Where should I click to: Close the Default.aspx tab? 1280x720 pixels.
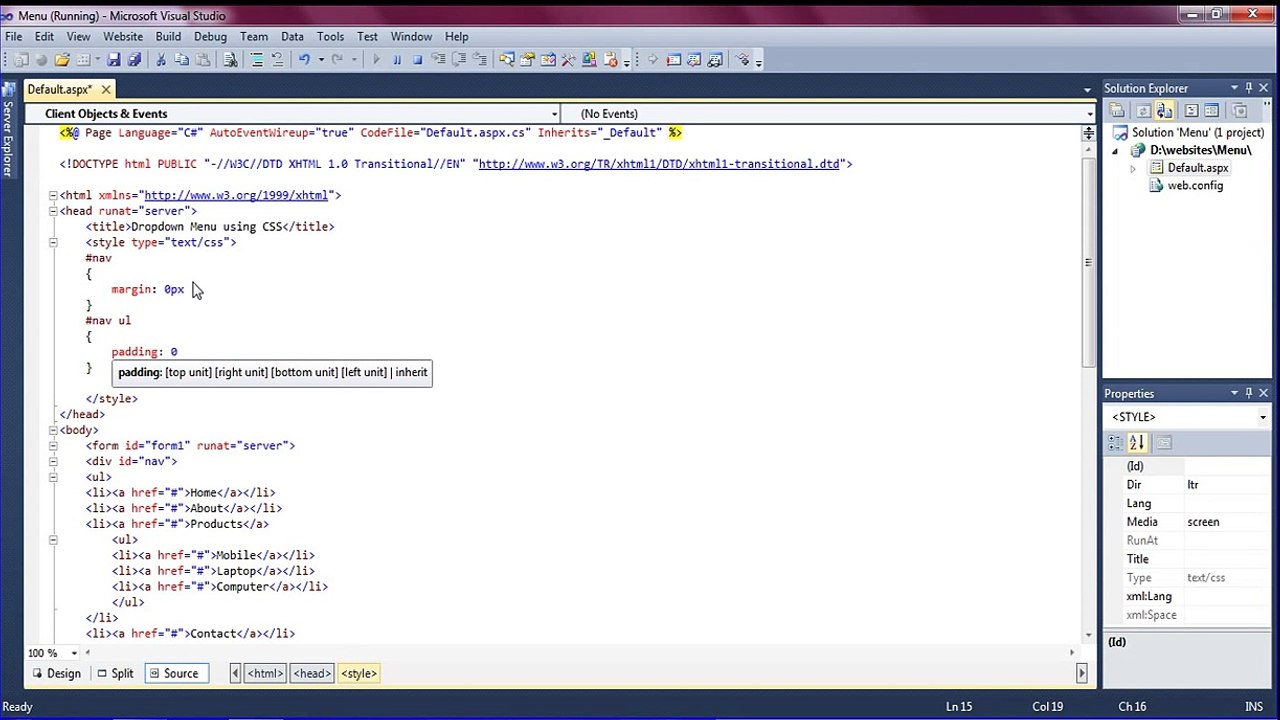[106, 89]
